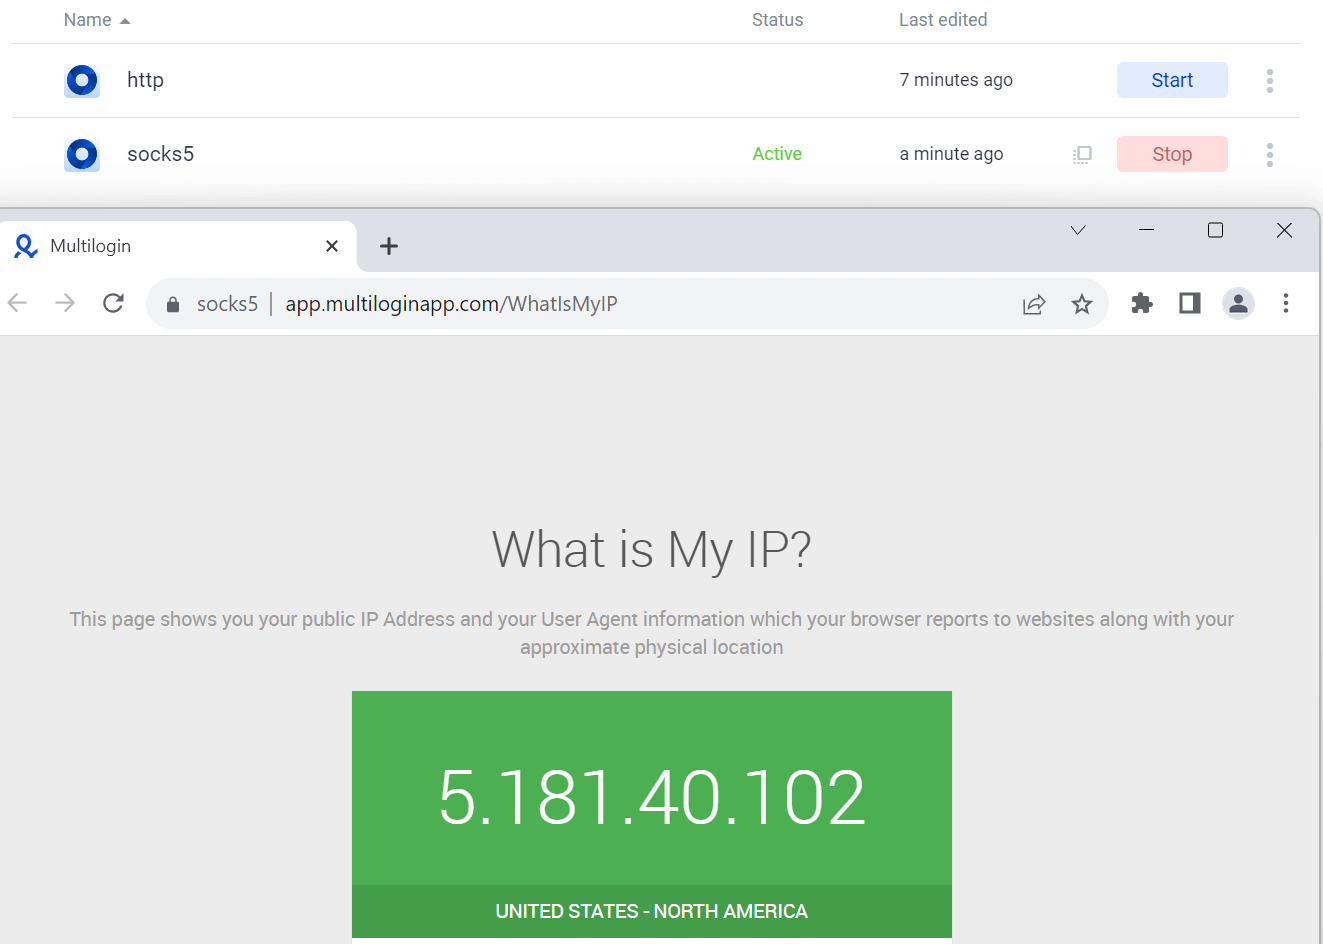
Task: Open the more options menu for http profile
Action: pos(1270,81)
